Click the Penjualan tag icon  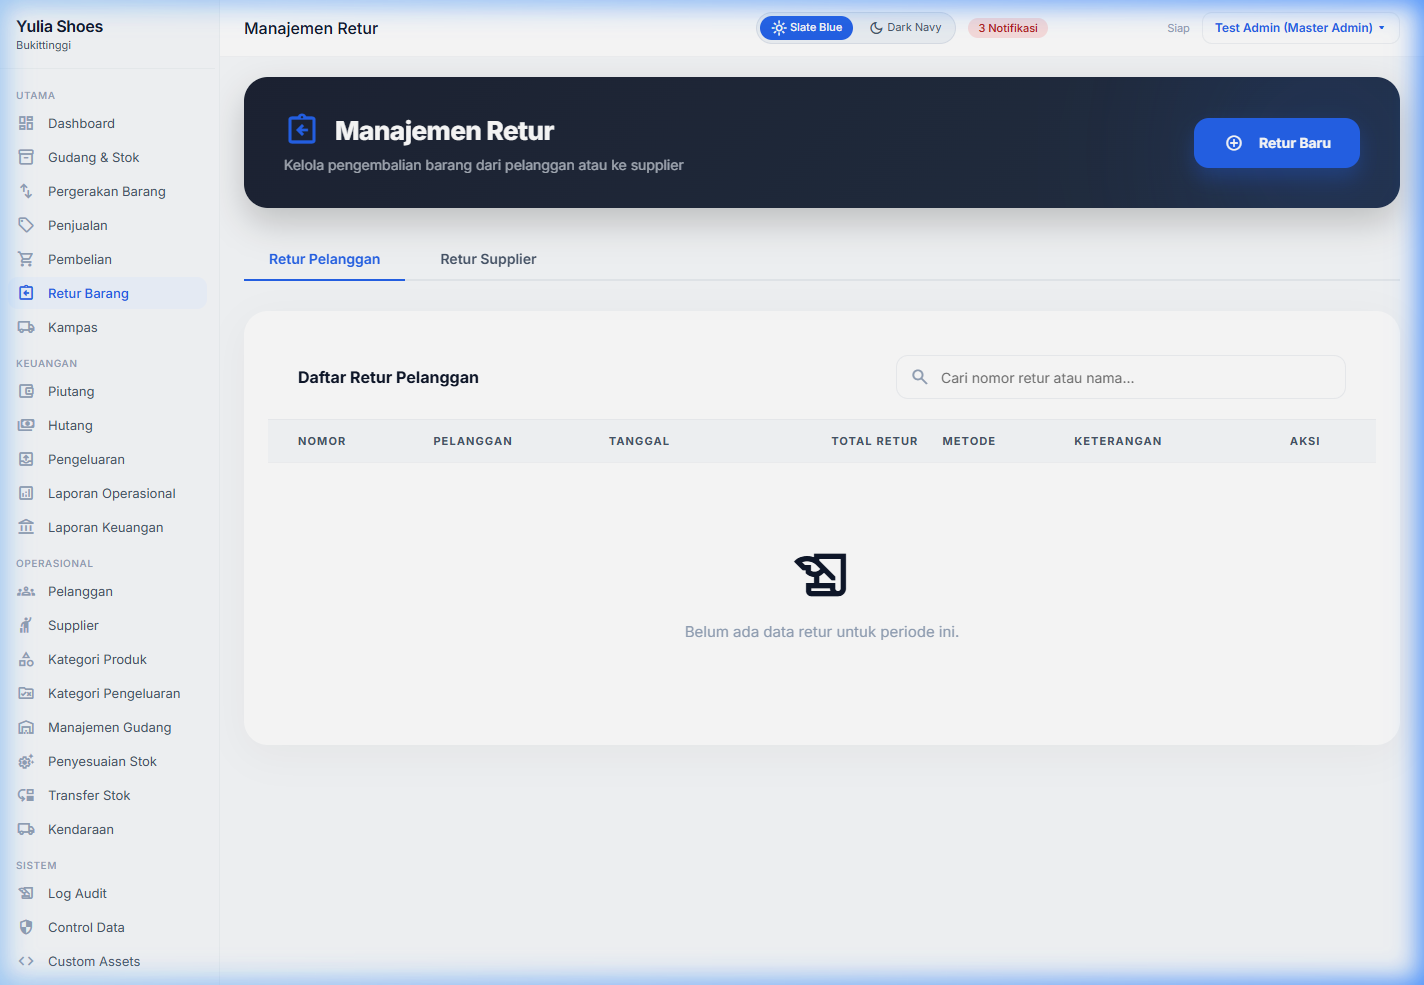pos(26,225)
